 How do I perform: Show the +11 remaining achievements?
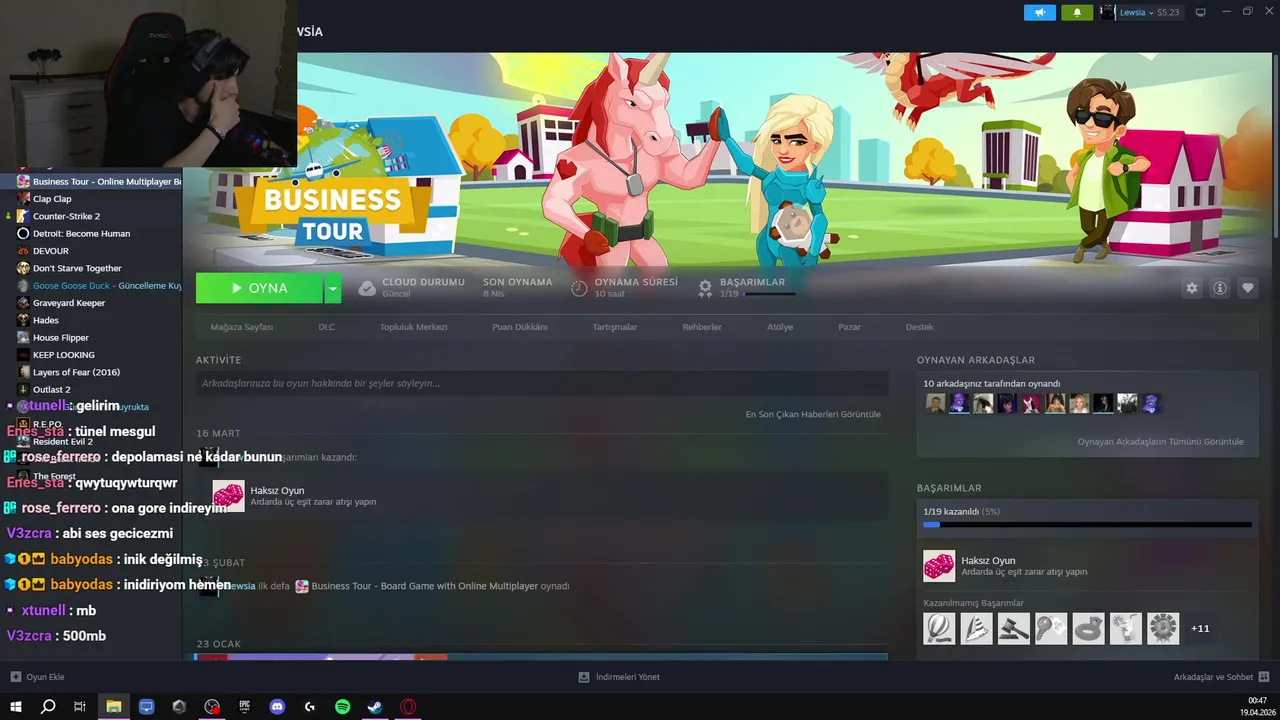(x=1200, y=628)
